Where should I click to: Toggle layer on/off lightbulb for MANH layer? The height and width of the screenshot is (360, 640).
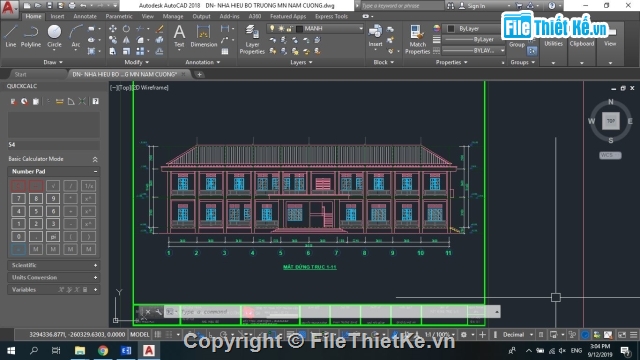tap(272, 29)
